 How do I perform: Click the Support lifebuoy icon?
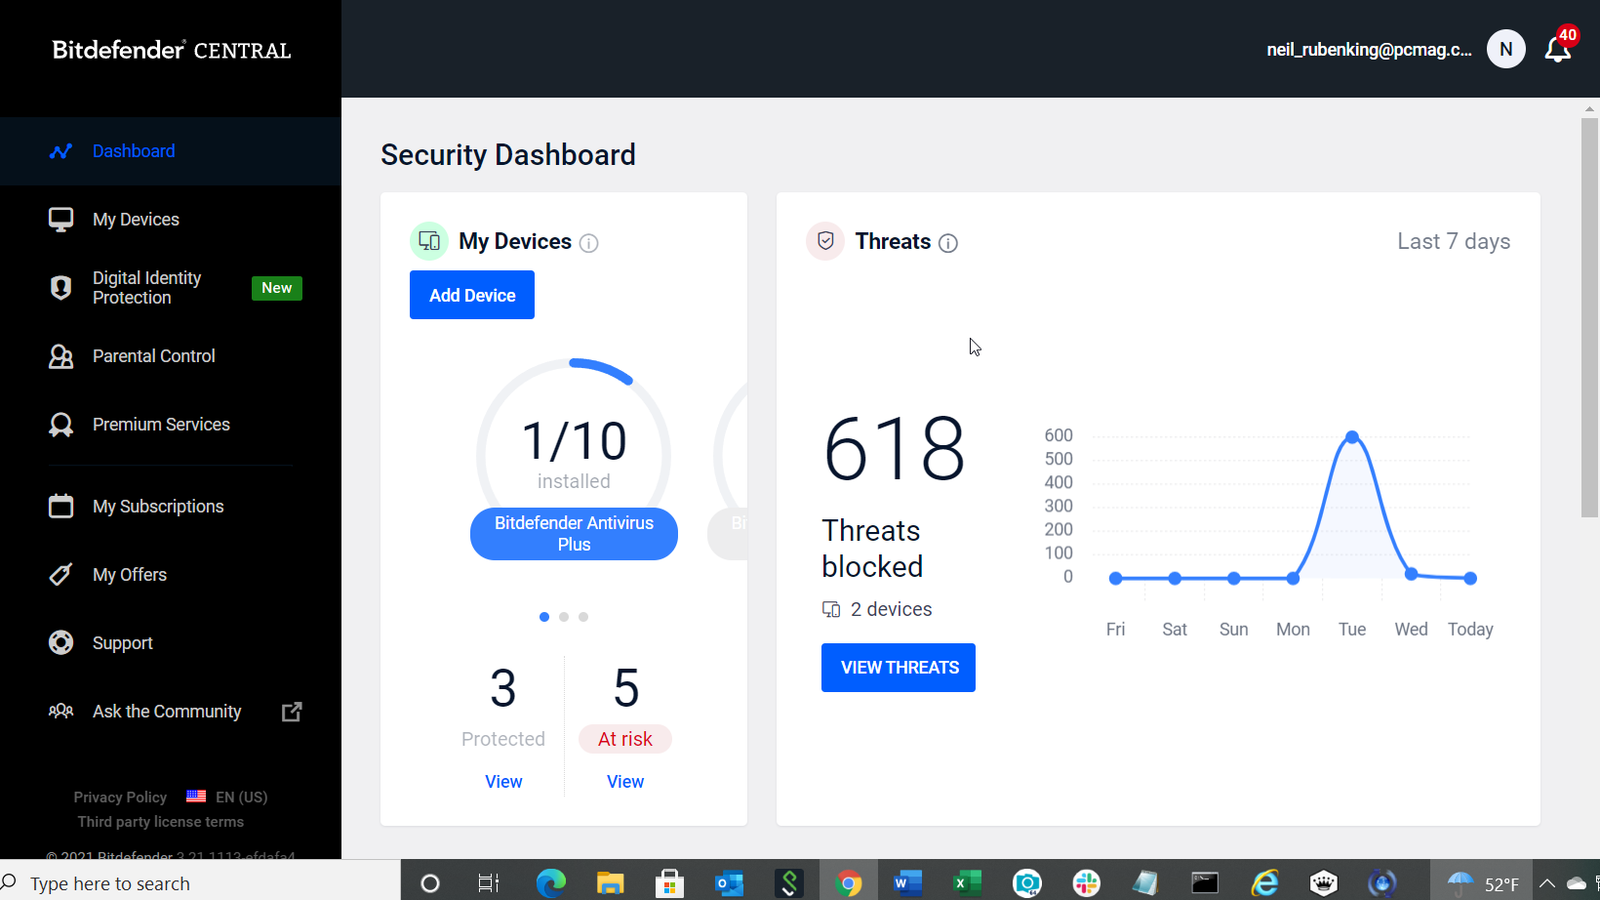point(61,642)
